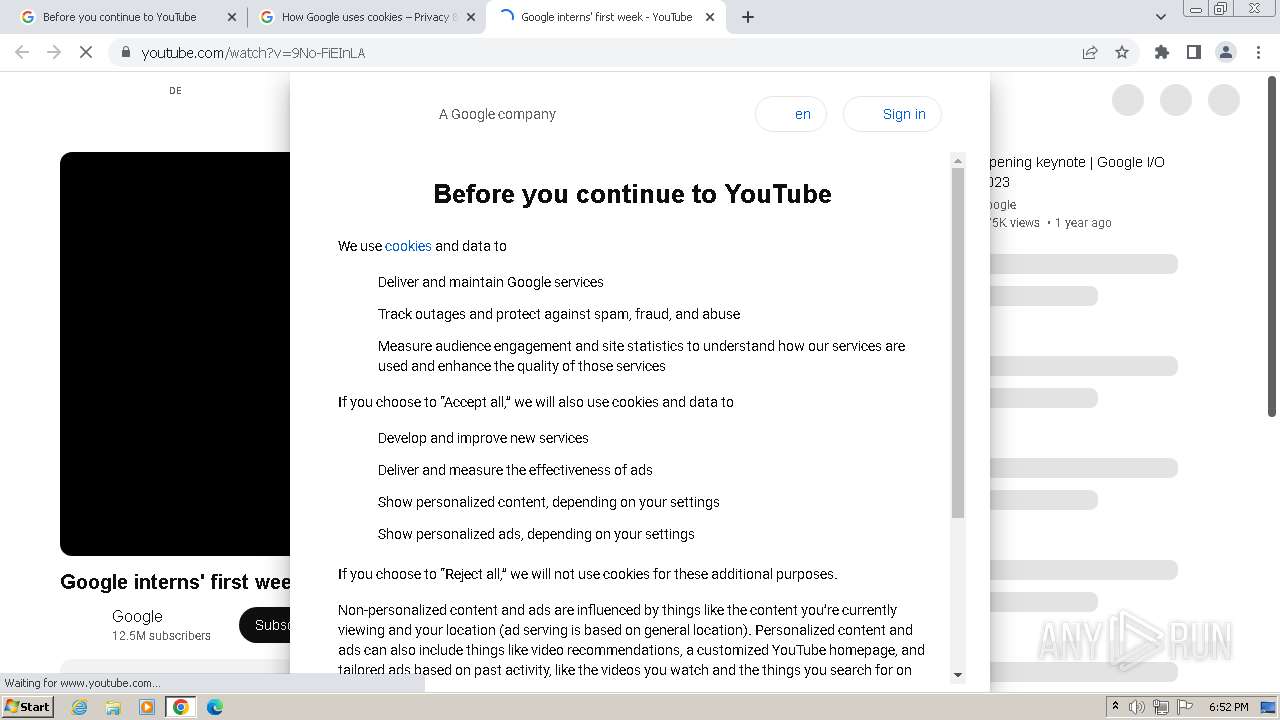The width and height of the screenshot is (1280, 720).
Task: Open a new browser tab
Action: [748, 17]
